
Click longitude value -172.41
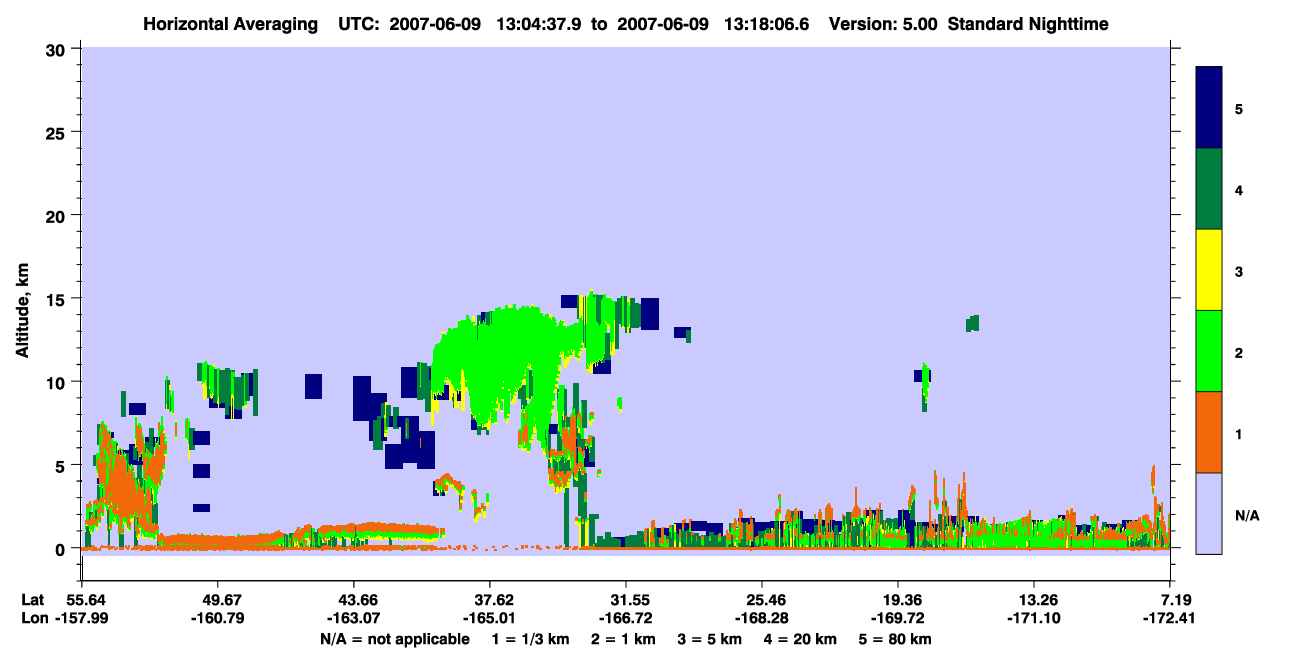pos(1170,619)
